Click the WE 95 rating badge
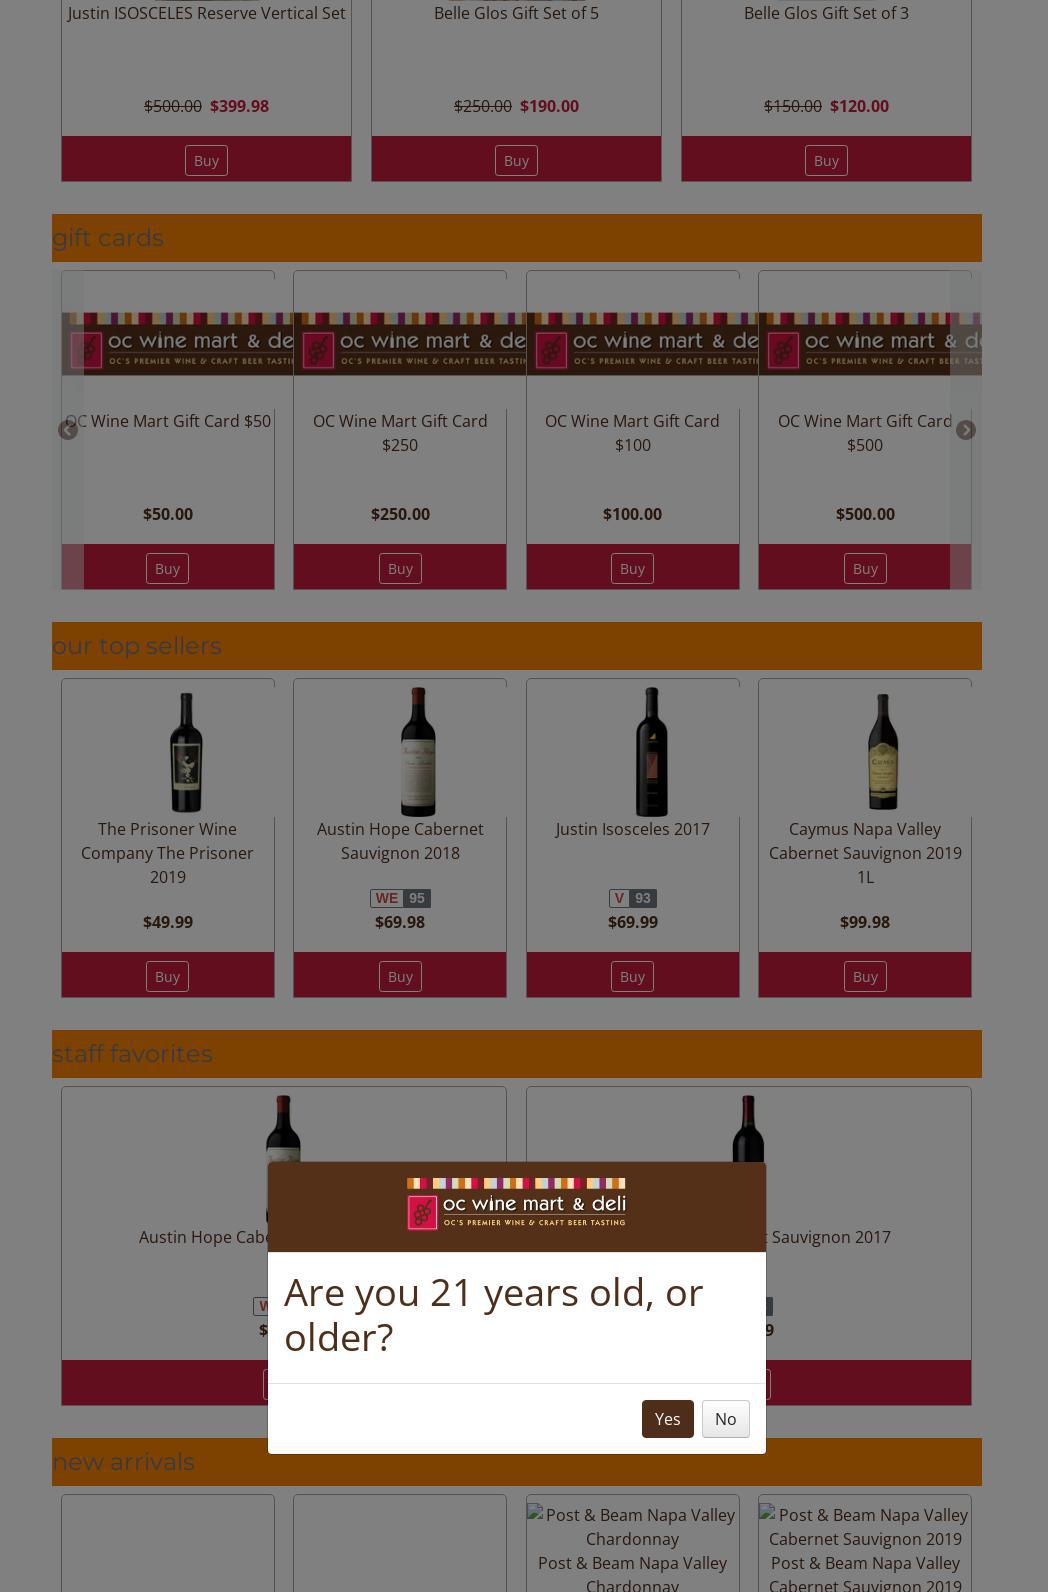Viewport: 1048px width, 1592px height. pyautogui.click(x=400, y=898)
